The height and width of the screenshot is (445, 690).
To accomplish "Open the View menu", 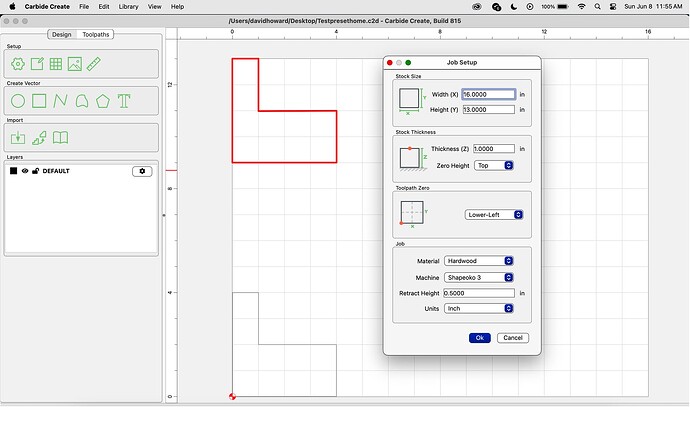I will coord(154,7).
